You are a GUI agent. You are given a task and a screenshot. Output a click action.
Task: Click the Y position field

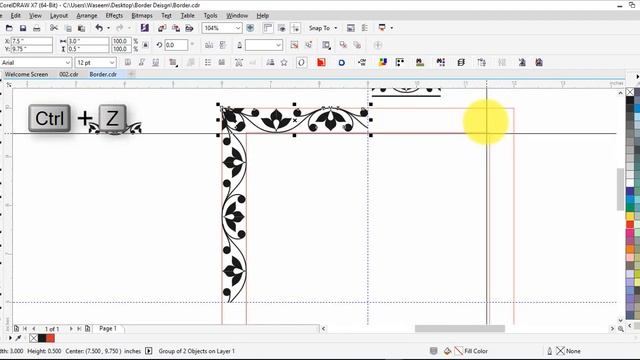pyautogui.click(x=31, y=49)
